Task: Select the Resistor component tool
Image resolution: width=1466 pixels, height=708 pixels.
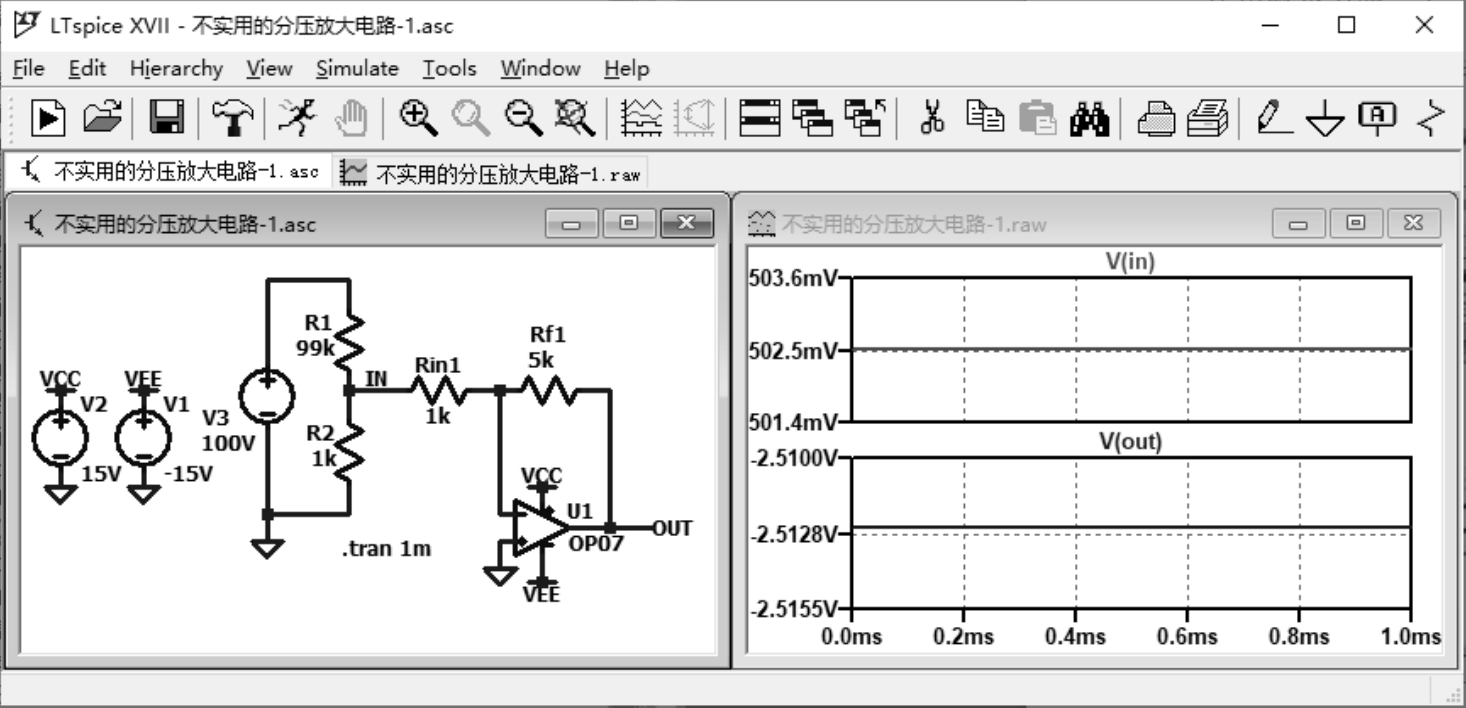Action: point(1432,118)
